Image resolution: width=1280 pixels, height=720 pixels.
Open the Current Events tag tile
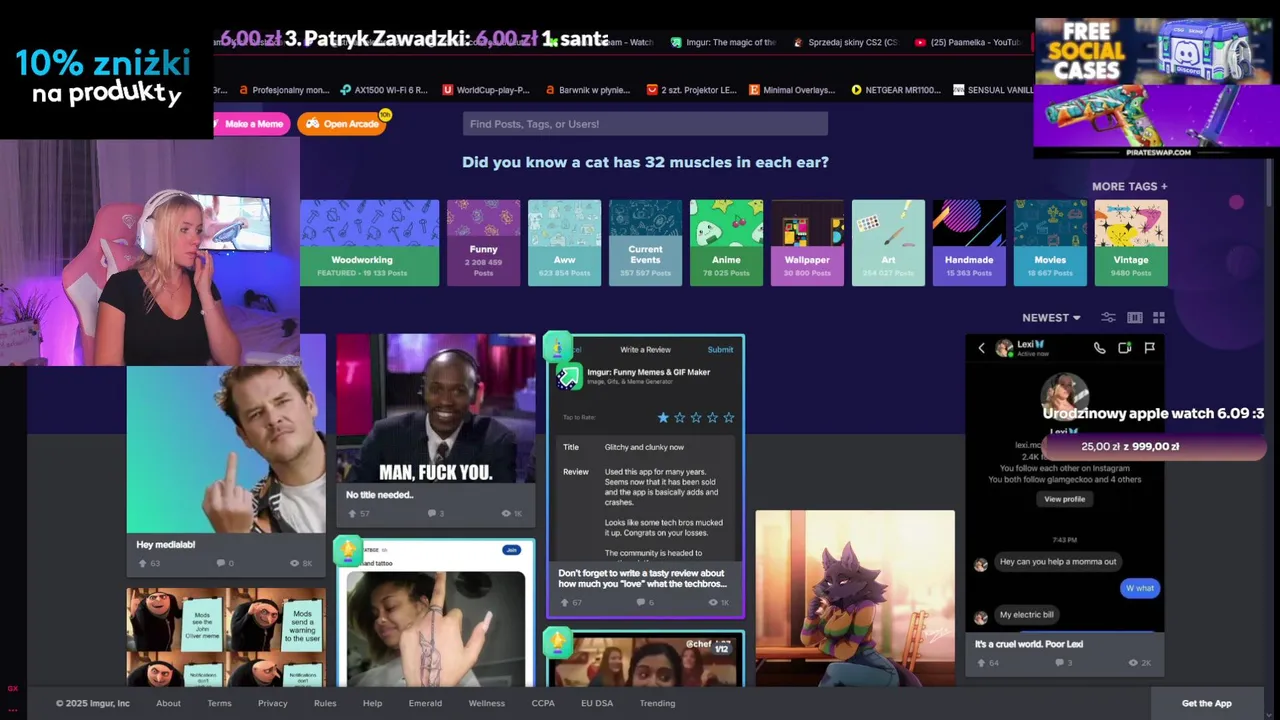pyautogui.click(x=645, y=243)
